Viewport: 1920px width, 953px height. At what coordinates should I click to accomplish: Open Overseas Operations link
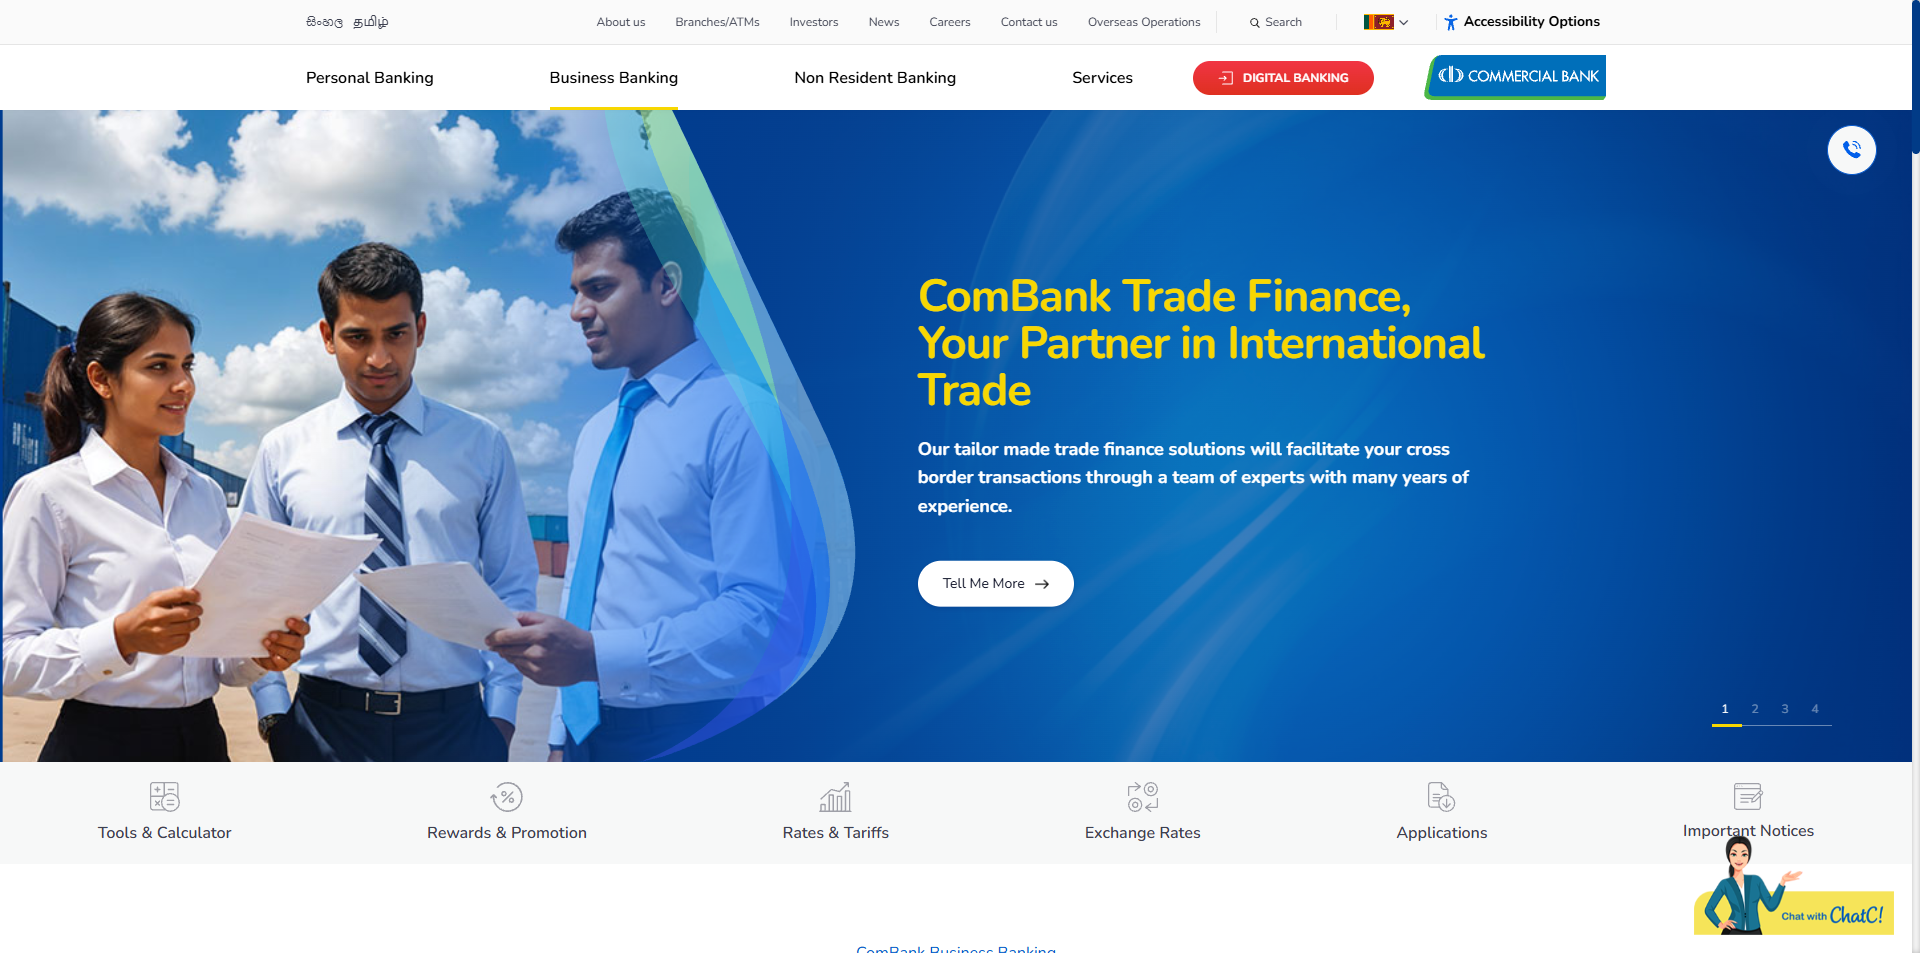tap(1144, 22)
